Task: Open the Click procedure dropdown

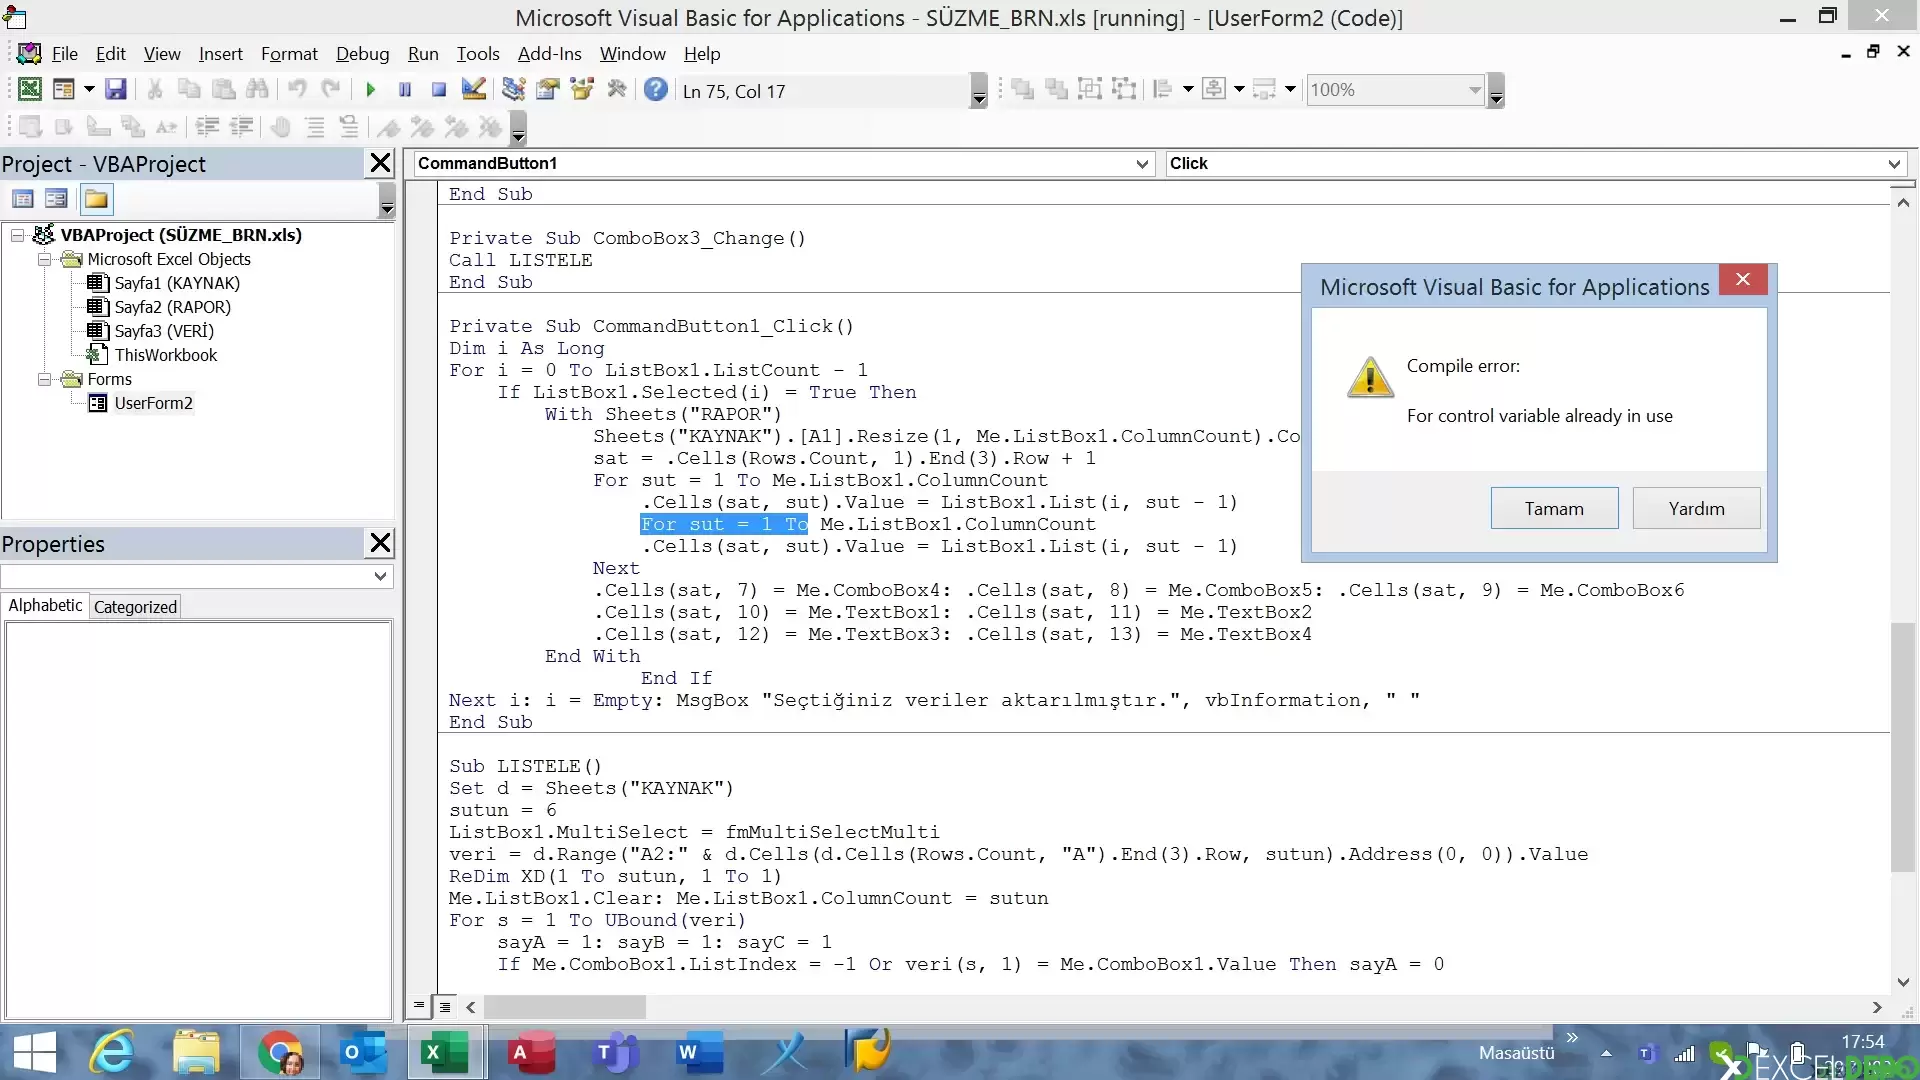Action: 1894,164
